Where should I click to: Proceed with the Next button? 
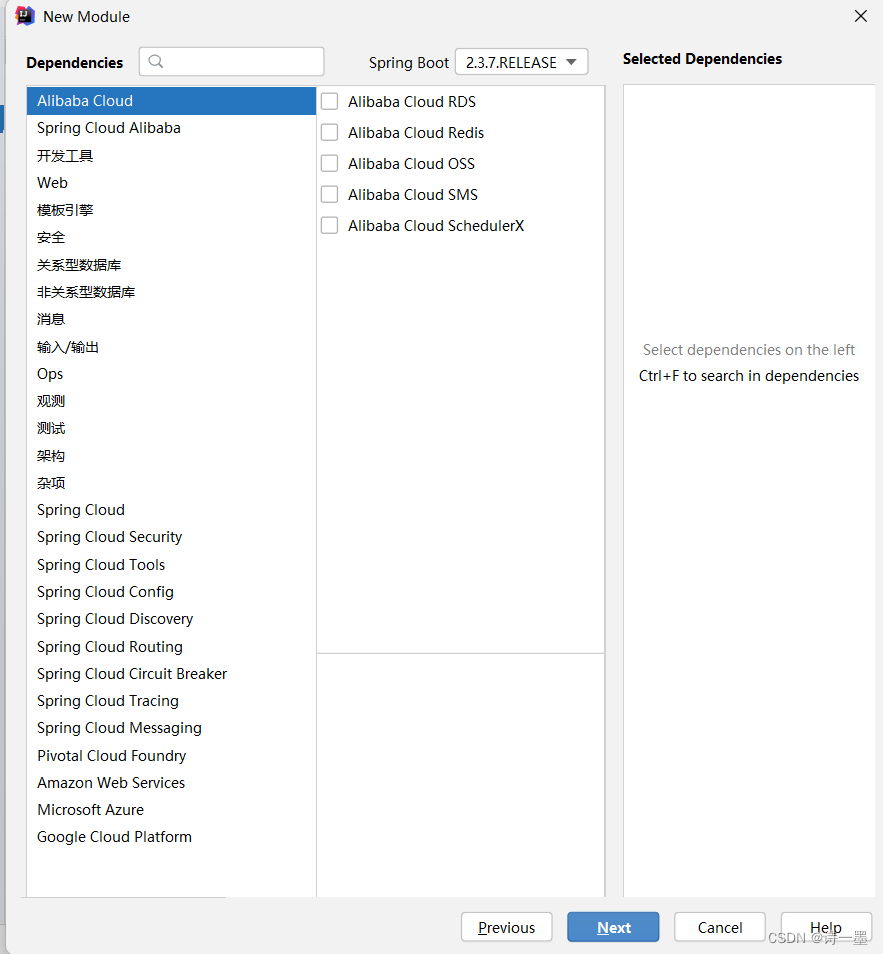(x=613, y=927)
